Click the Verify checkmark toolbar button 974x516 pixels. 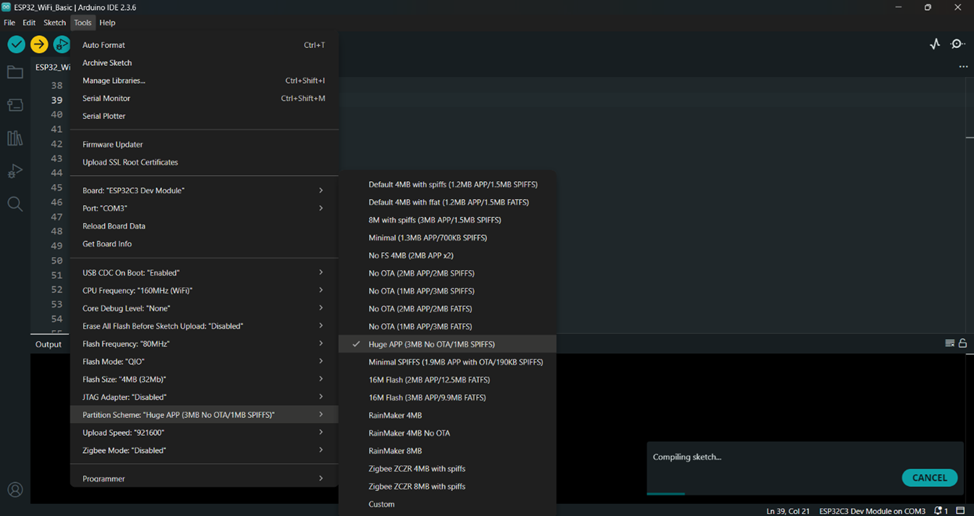click(16, 44)
